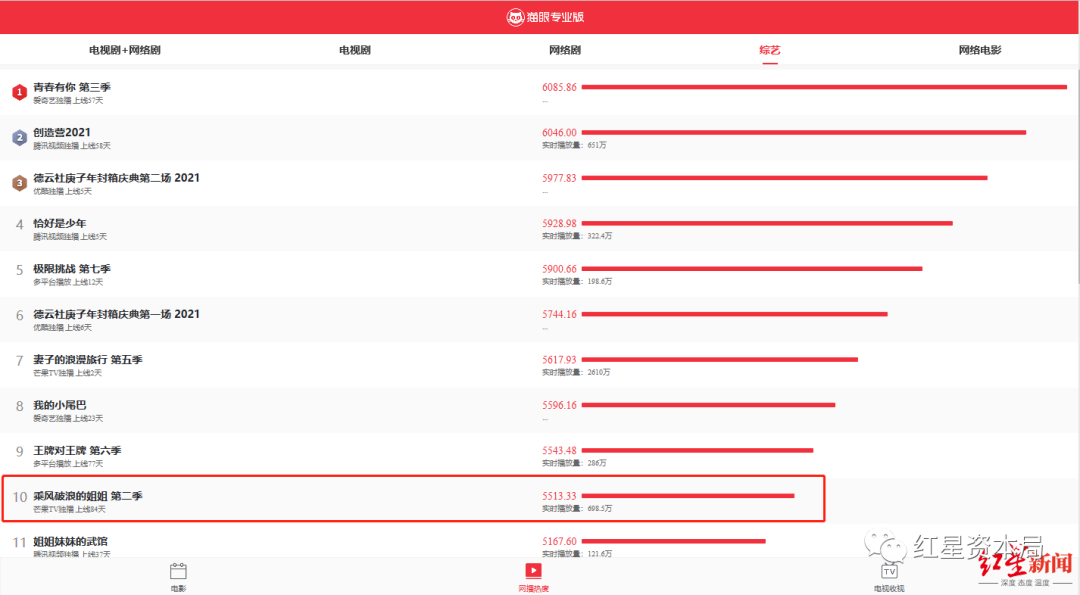
Task: Click heat value 6046.00
Action: [x=559, y=132]
